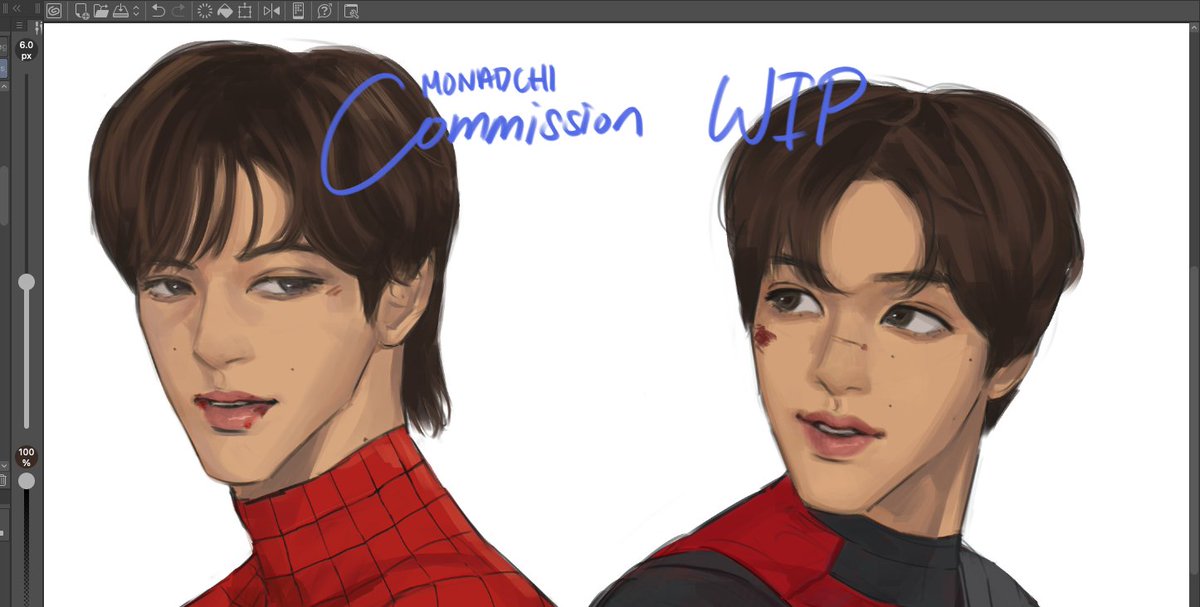The height and width of the screenshot is (607, 1200).
Task: Open an existing file from folder
Action: click(101, 12)
